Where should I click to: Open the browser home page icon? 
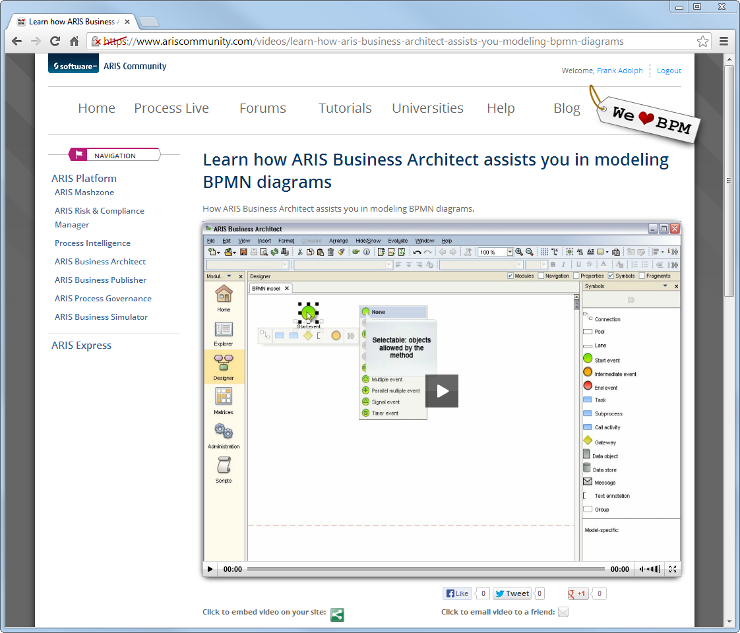pyautogui.click(x=74, y=42)
